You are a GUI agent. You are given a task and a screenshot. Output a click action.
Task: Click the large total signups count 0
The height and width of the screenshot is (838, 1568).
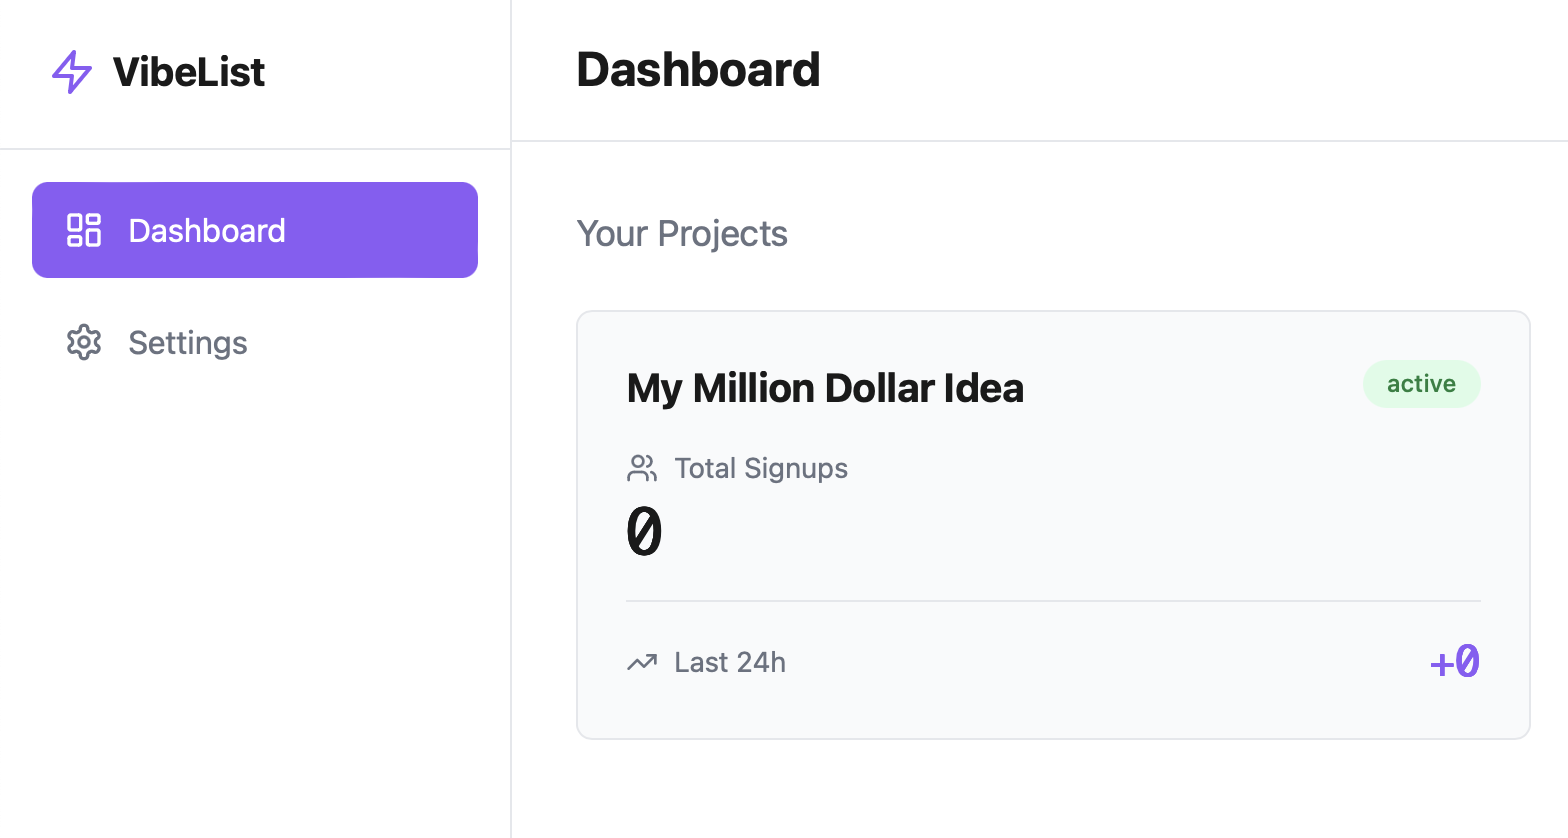(x=644, y=531)
